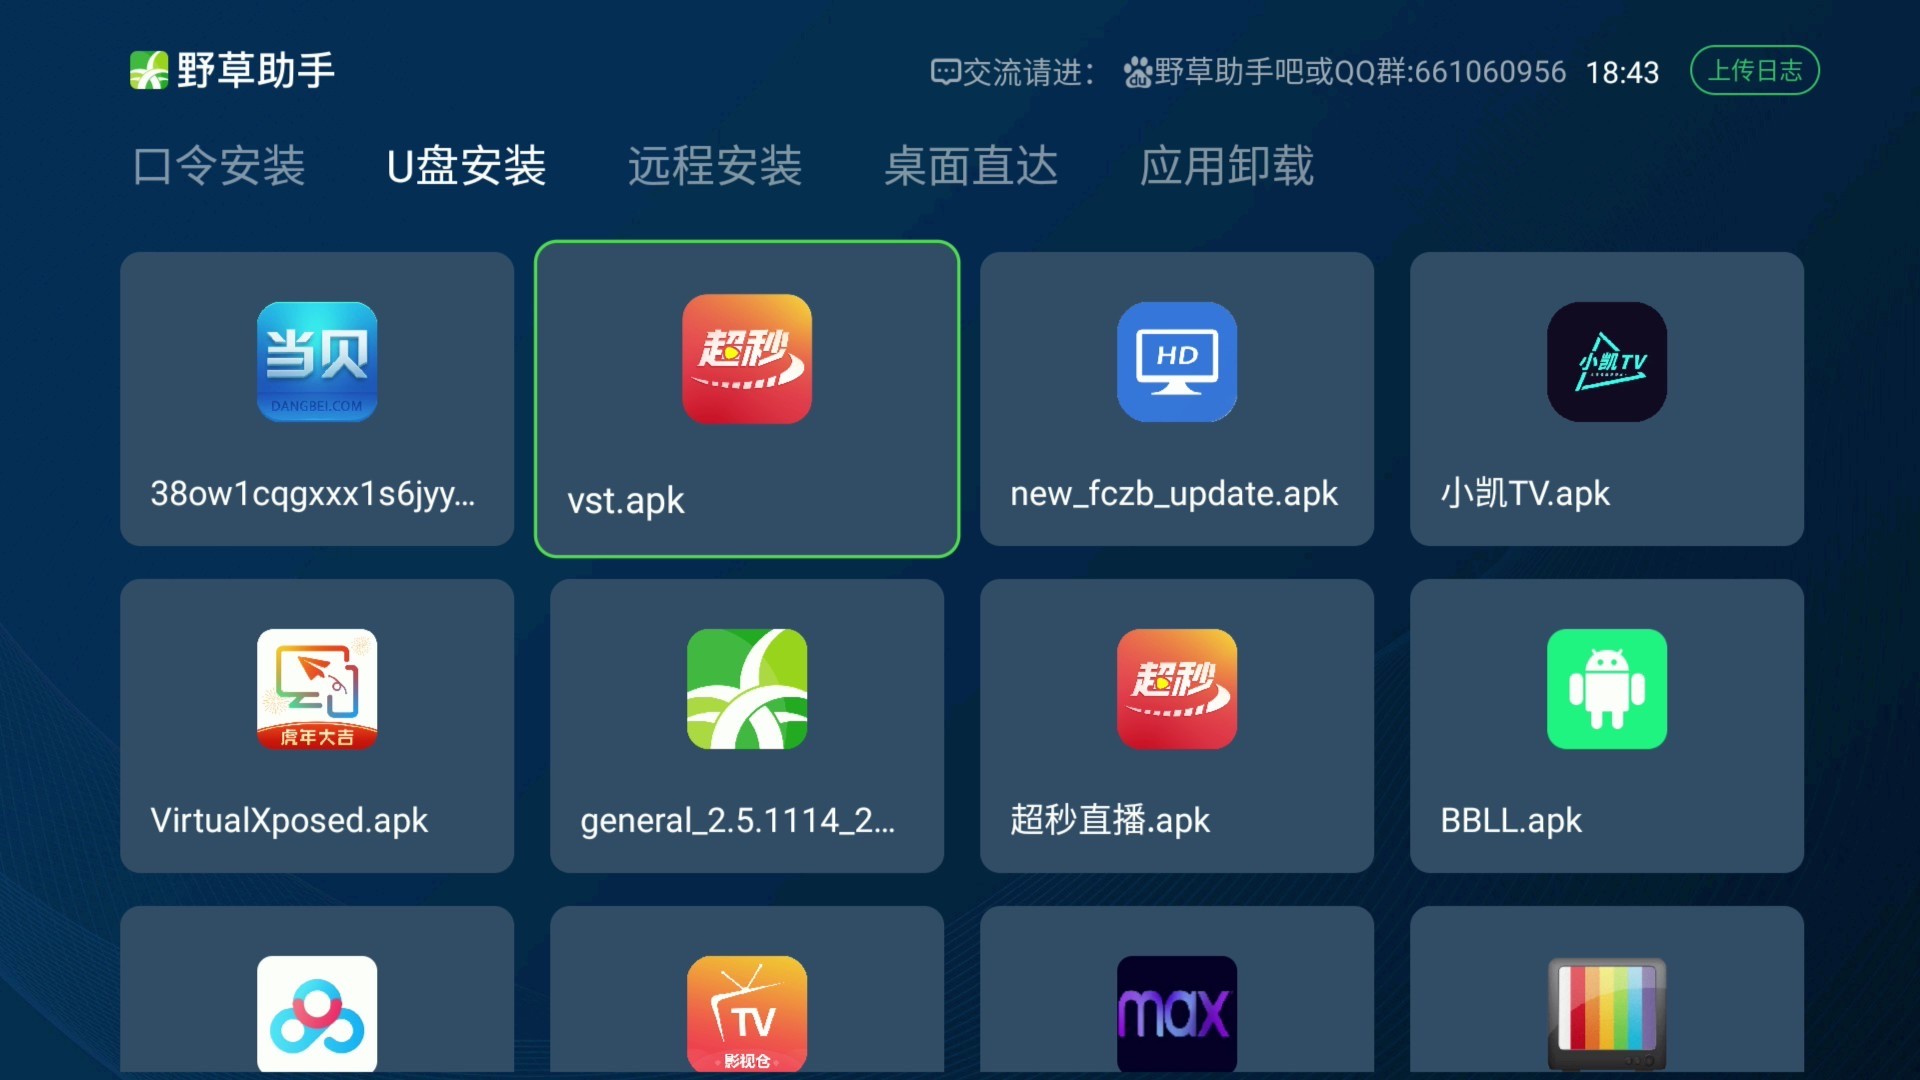Select U盘安装 active tab
Screen dimensions: 1920x1080
coord(465,165)
